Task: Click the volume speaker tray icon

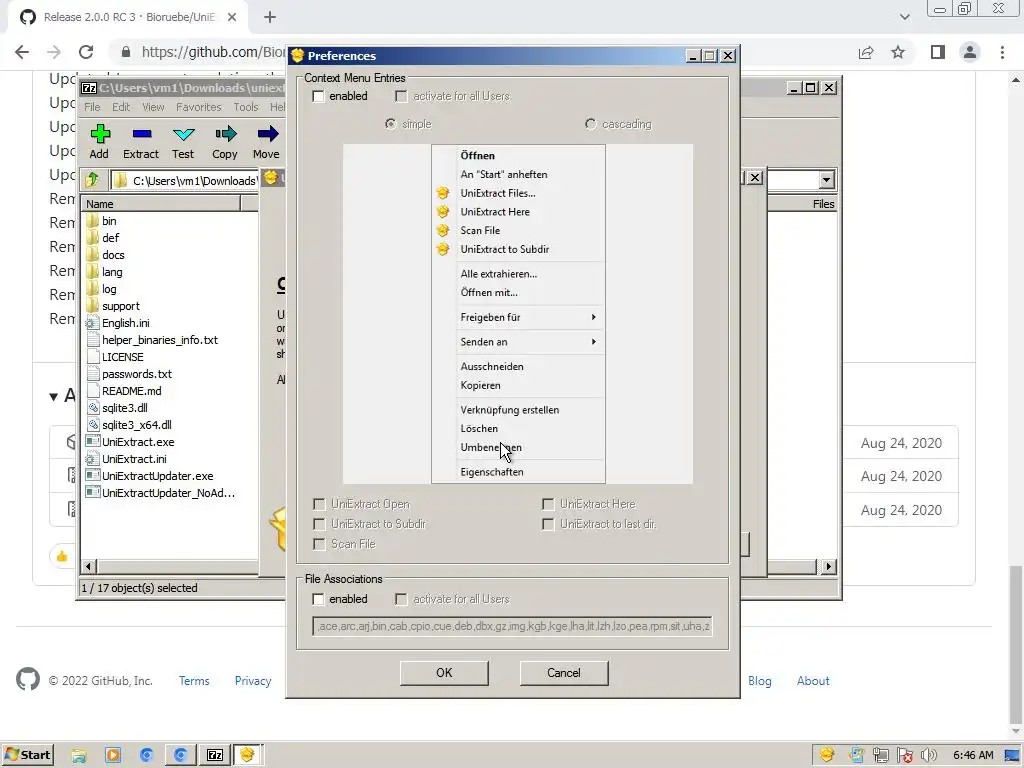Action: [929, 756]
